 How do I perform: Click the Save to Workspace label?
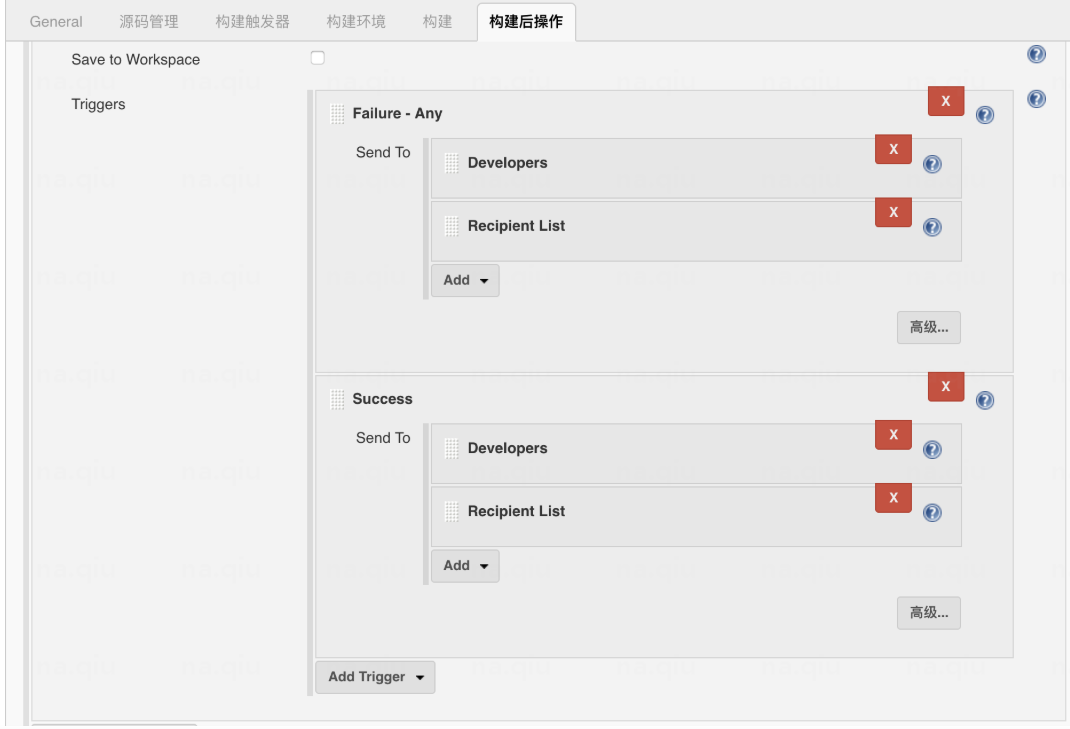[x=136, y=59]
